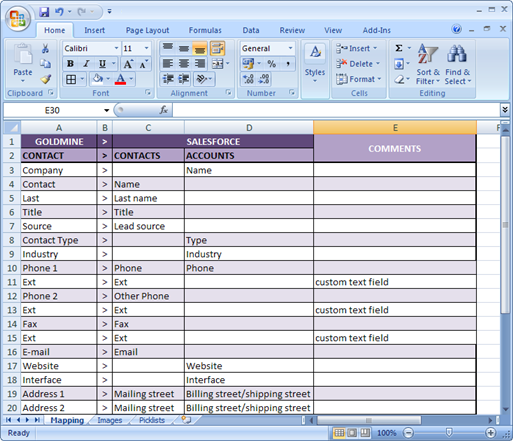The width and height of the screenshot is (513, 441).
Task: Undo the last action
Action: tap(59, 12)
